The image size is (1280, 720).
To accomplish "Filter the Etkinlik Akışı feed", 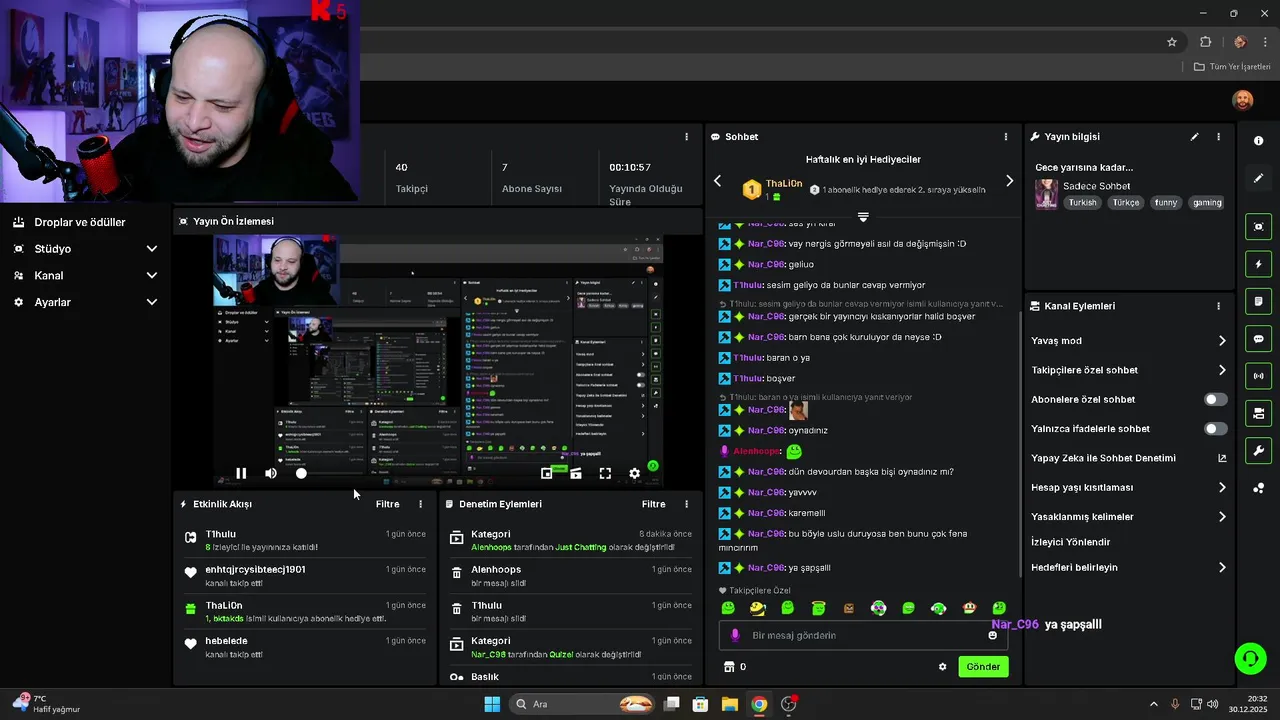I will [x=387, y=504].
